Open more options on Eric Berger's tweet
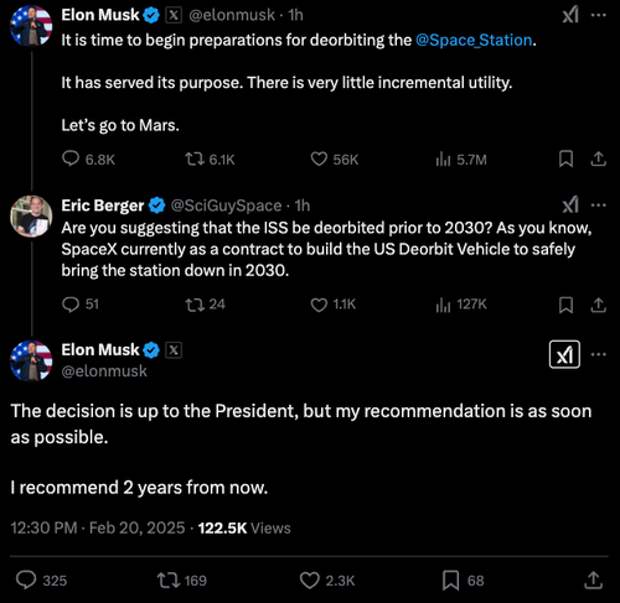620x603 pixels. (598, 205)
